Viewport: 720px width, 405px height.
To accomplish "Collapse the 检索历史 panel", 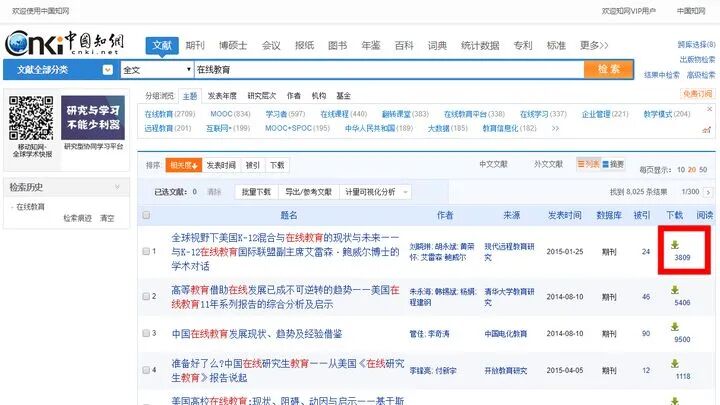I will tap(117, 187).
